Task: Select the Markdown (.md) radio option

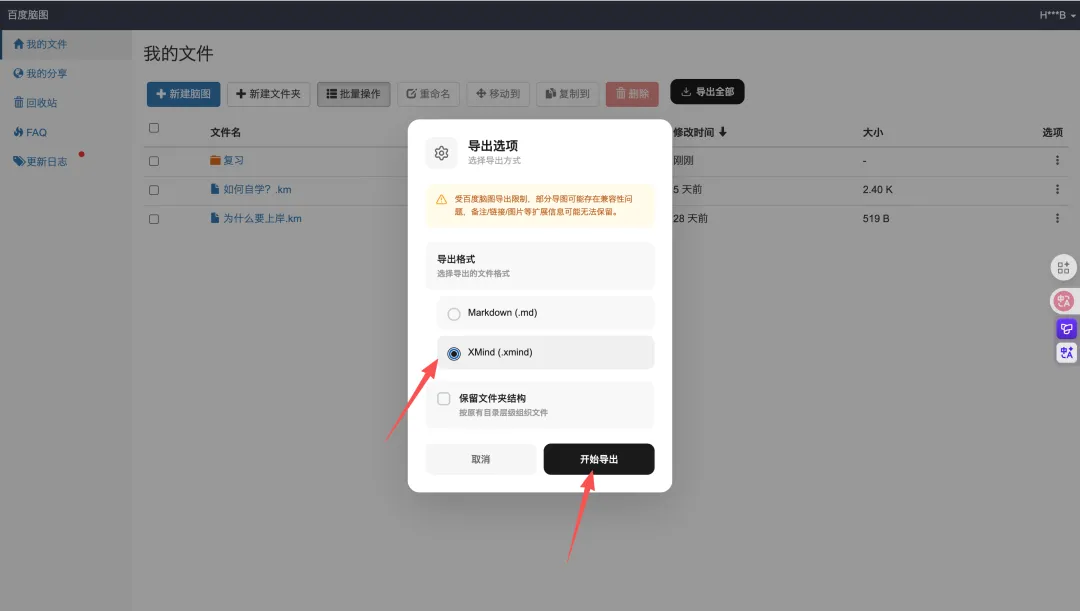Action: [454, 314]
